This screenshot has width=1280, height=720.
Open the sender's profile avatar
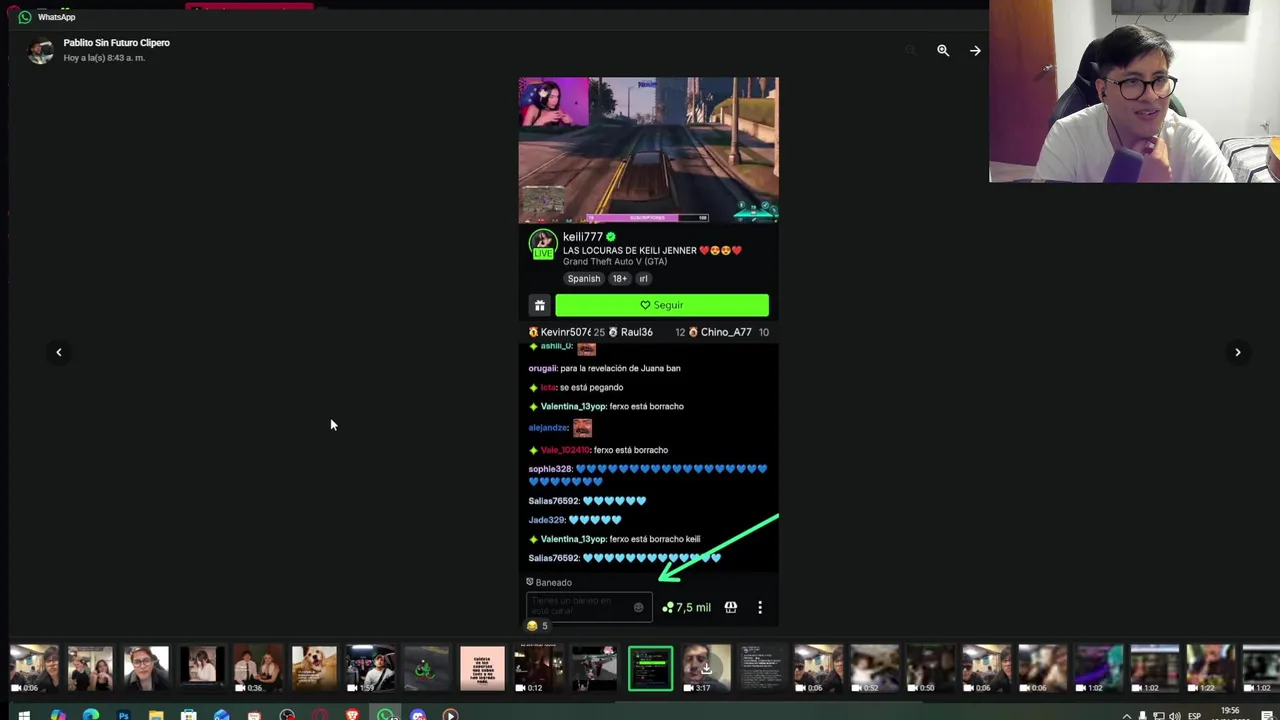click(40, 51)
